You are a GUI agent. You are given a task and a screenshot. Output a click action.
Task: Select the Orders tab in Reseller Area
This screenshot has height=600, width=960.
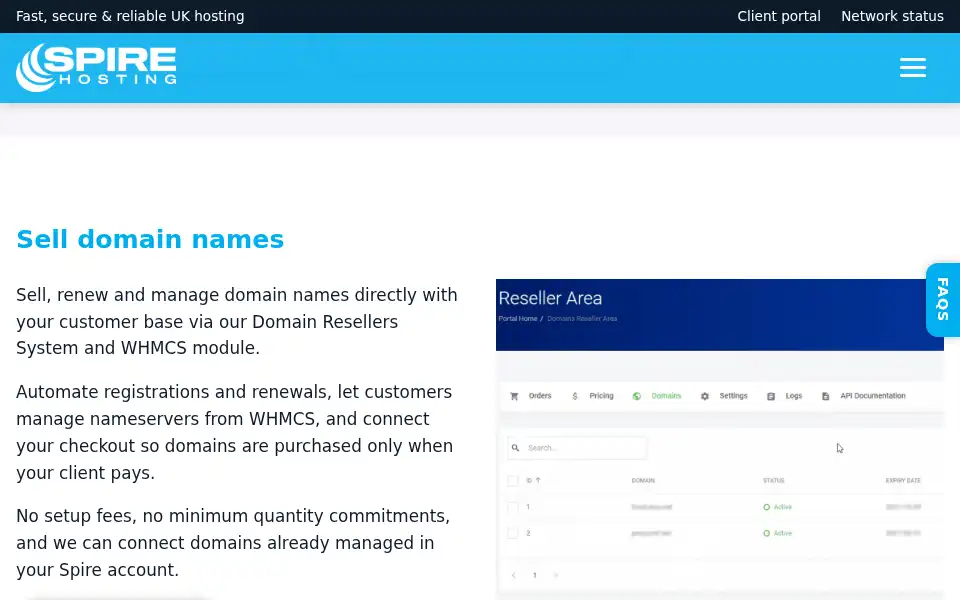point(539,396)
